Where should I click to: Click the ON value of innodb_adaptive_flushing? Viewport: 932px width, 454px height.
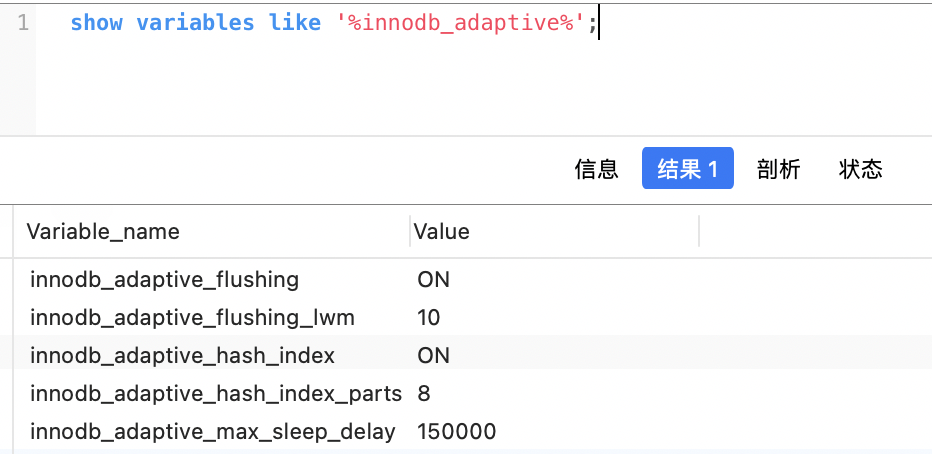click(x=433, y=279)
